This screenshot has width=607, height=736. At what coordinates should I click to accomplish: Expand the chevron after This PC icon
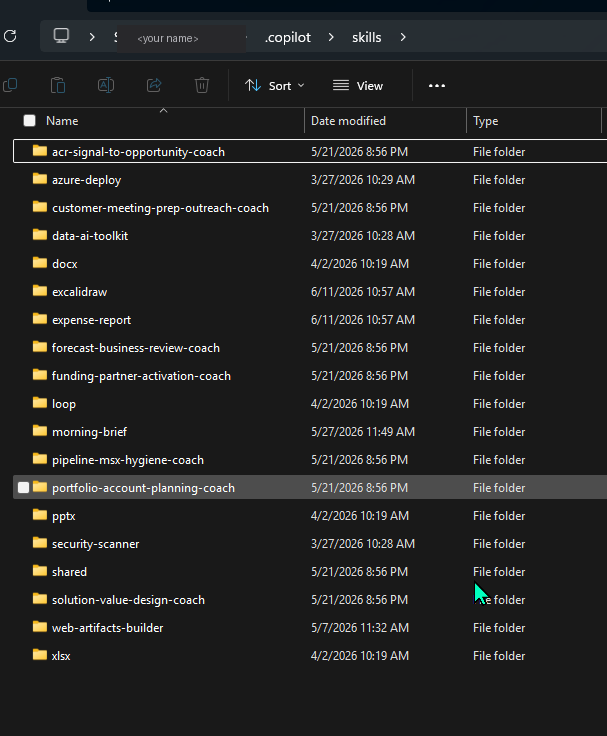[92, 37]
